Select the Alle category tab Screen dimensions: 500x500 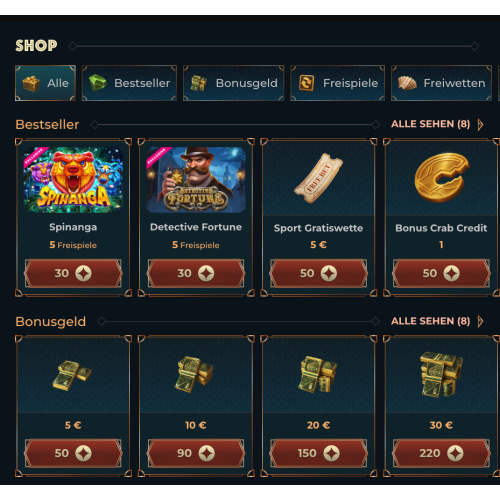pyautogui.click(x=45, y=83)
